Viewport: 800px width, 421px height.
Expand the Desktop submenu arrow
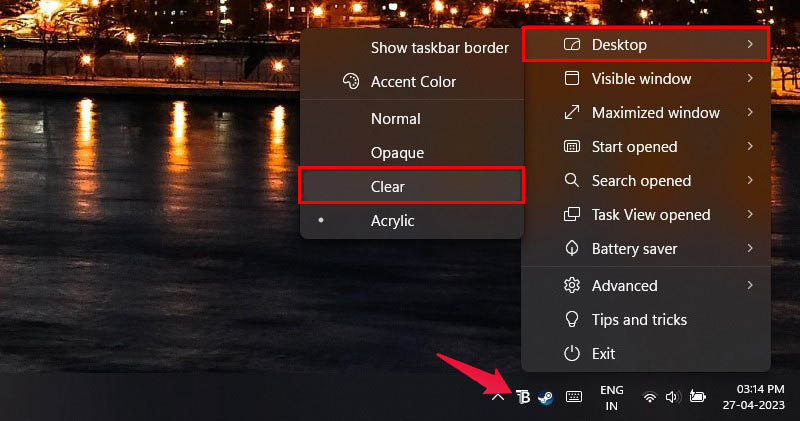click(x=750, y=44)
